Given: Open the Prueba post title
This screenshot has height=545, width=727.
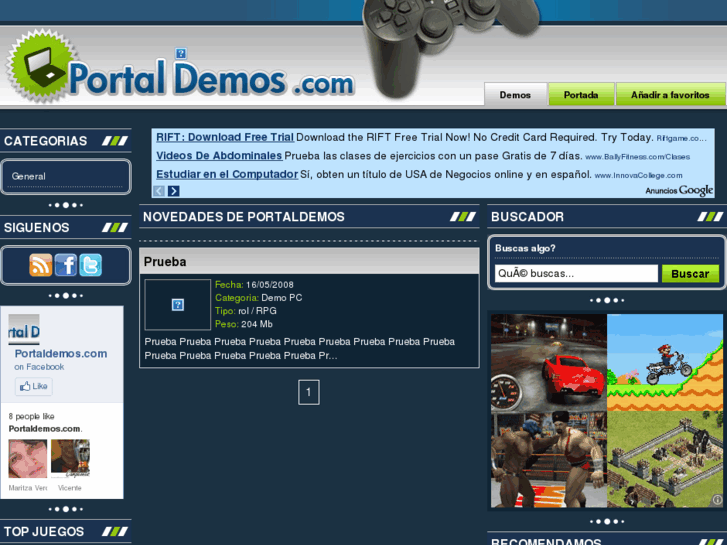Looking at the screenshot, I should click(x=165, y=262).
